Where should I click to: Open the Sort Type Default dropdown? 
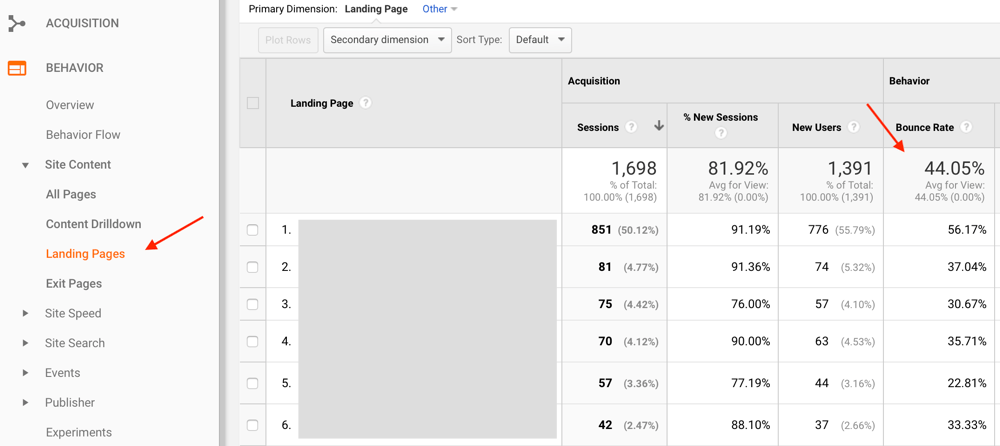click(540, 40)
